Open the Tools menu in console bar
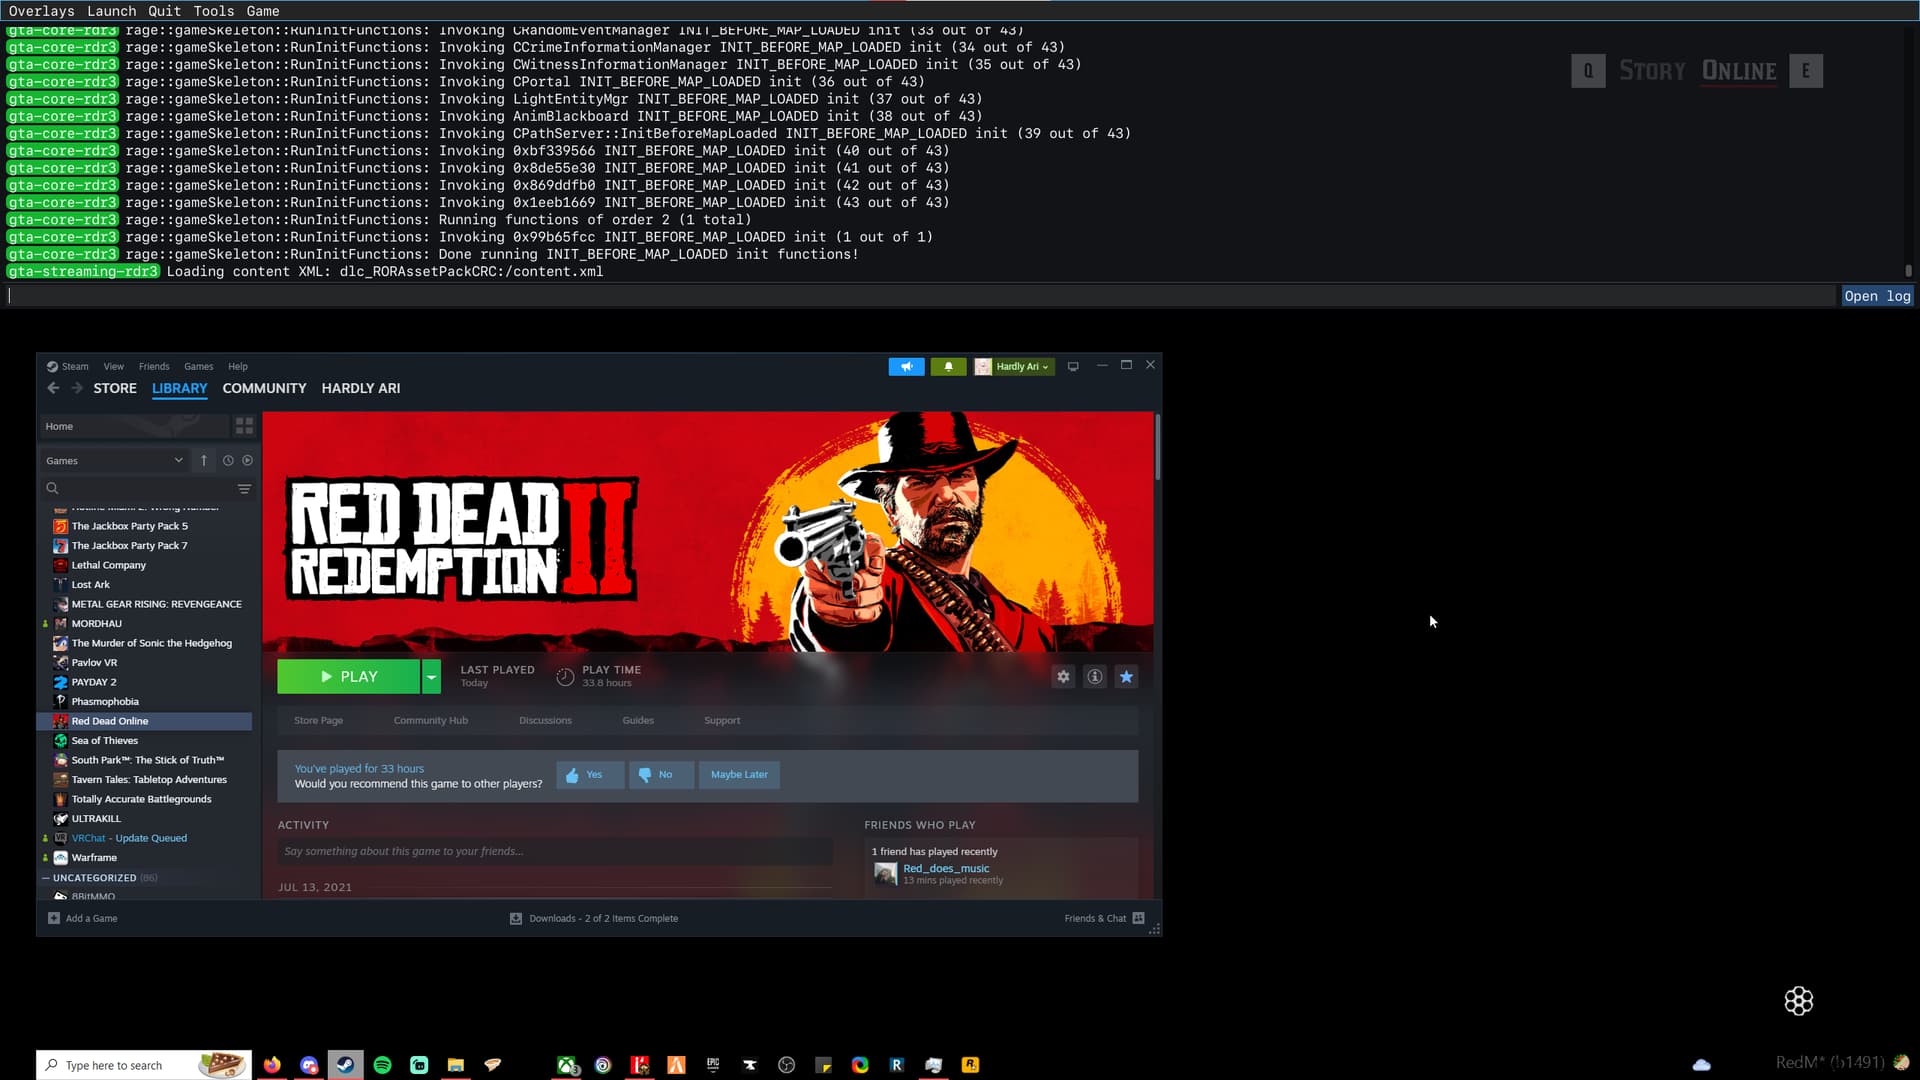The width and height of the screenshot is (1920, 1080). click(x=213, y=11)
